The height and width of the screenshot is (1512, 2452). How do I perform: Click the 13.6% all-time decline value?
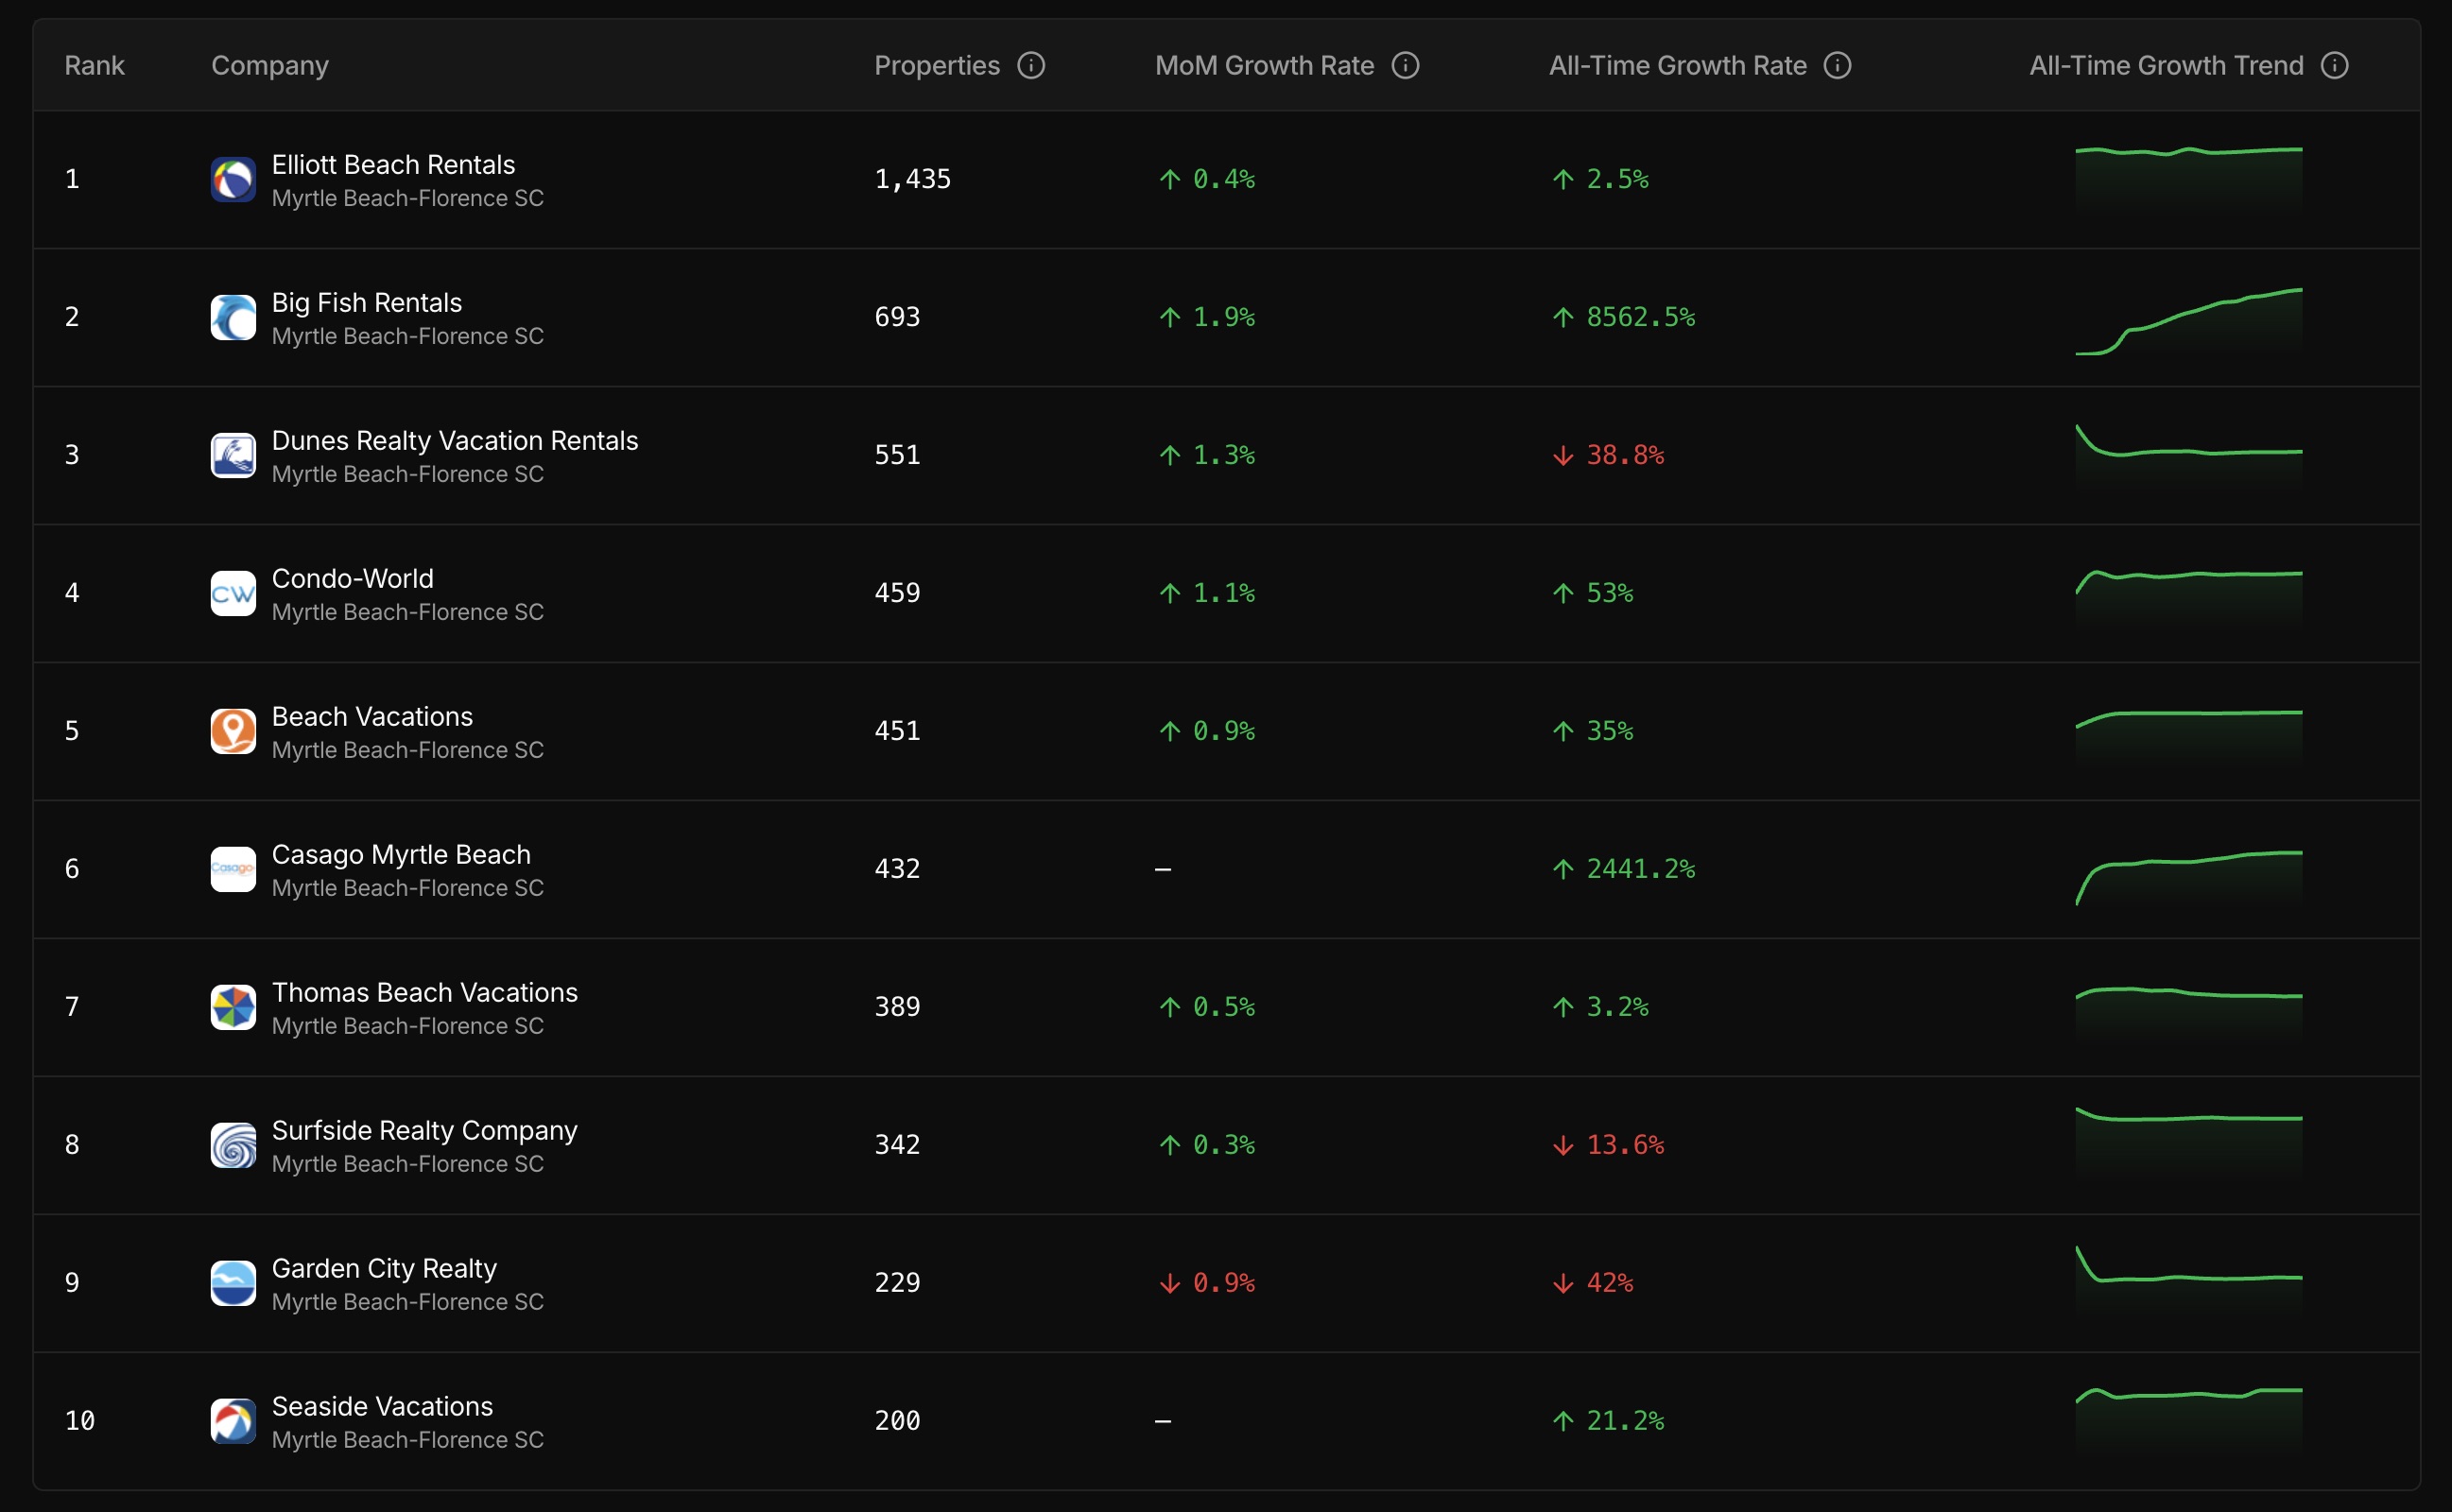click(1608, 1146)
